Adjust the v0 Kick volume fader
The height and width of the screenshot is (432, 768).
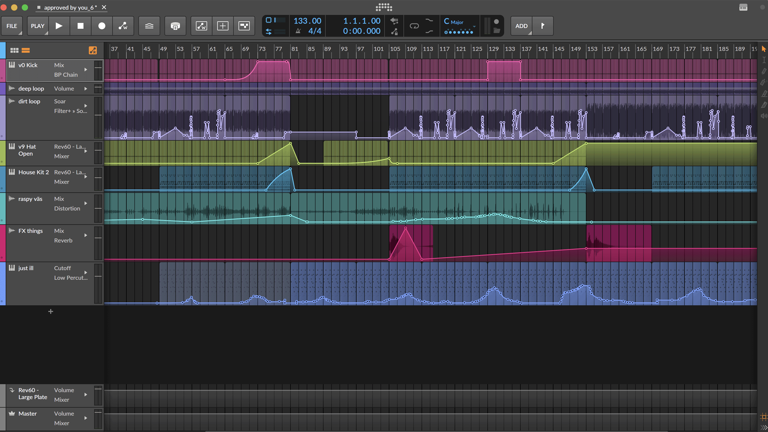[x=98, y=70]
